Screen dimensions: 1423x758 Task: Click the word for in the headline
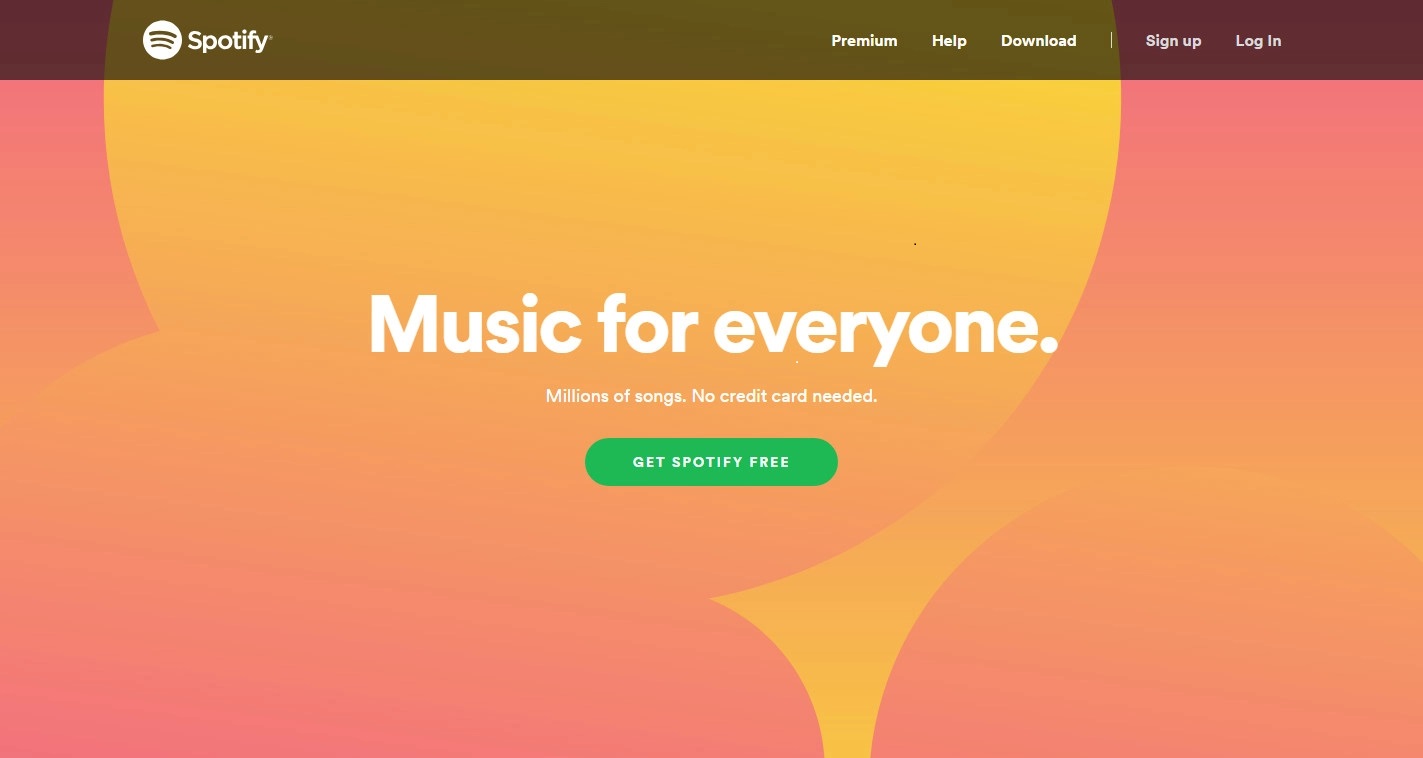647,323
